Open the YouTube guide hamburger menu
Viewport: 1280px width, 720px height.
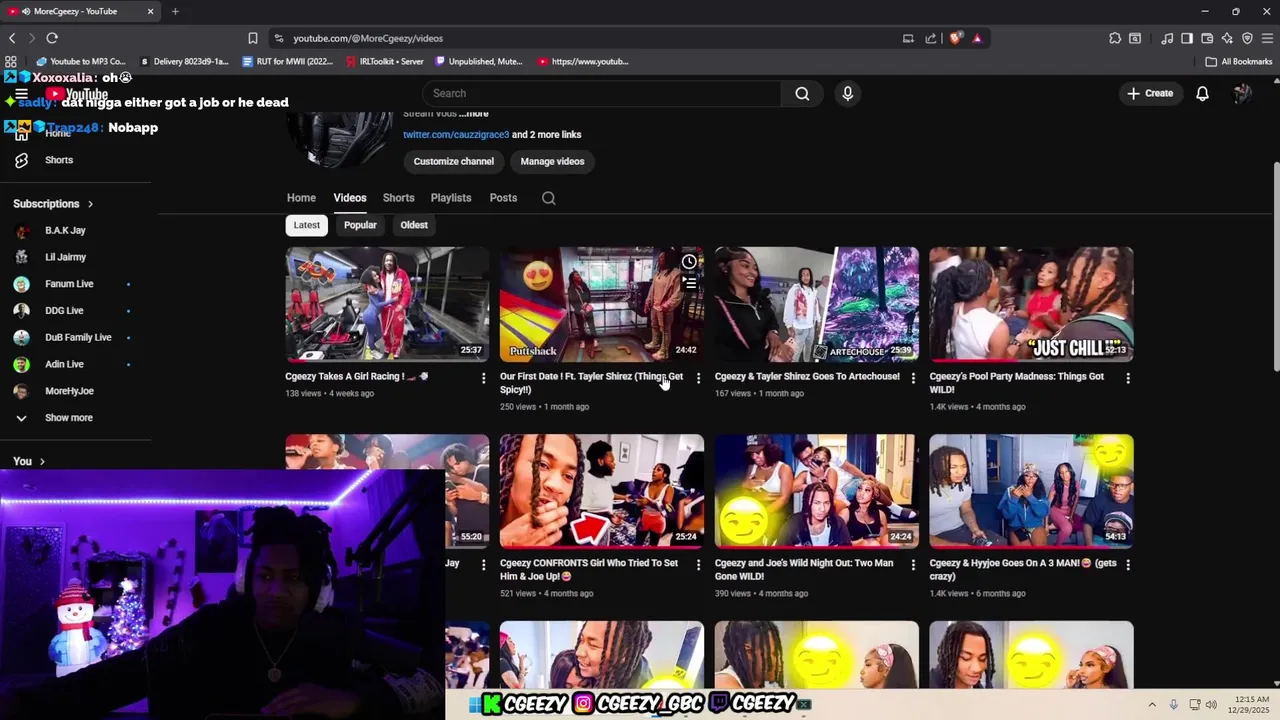coord(21,94)
